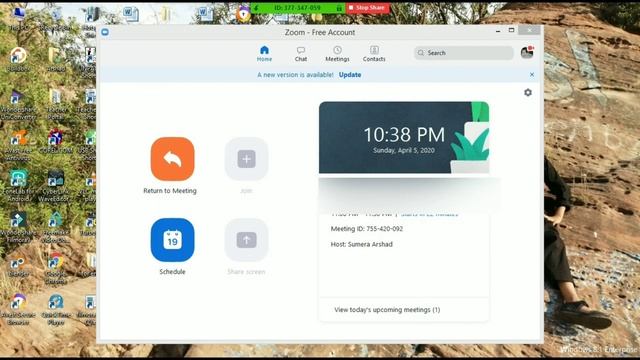
Task: Click the orange Return to Meeting button
Action: pyautogui.click(x=172, y=159)
